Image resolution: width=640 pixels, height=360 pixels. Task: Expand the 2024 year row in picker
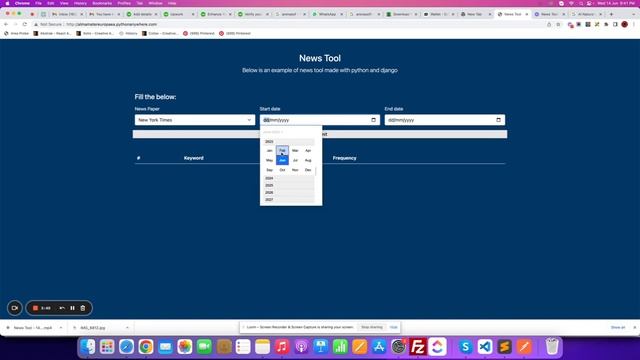point(289,178)
